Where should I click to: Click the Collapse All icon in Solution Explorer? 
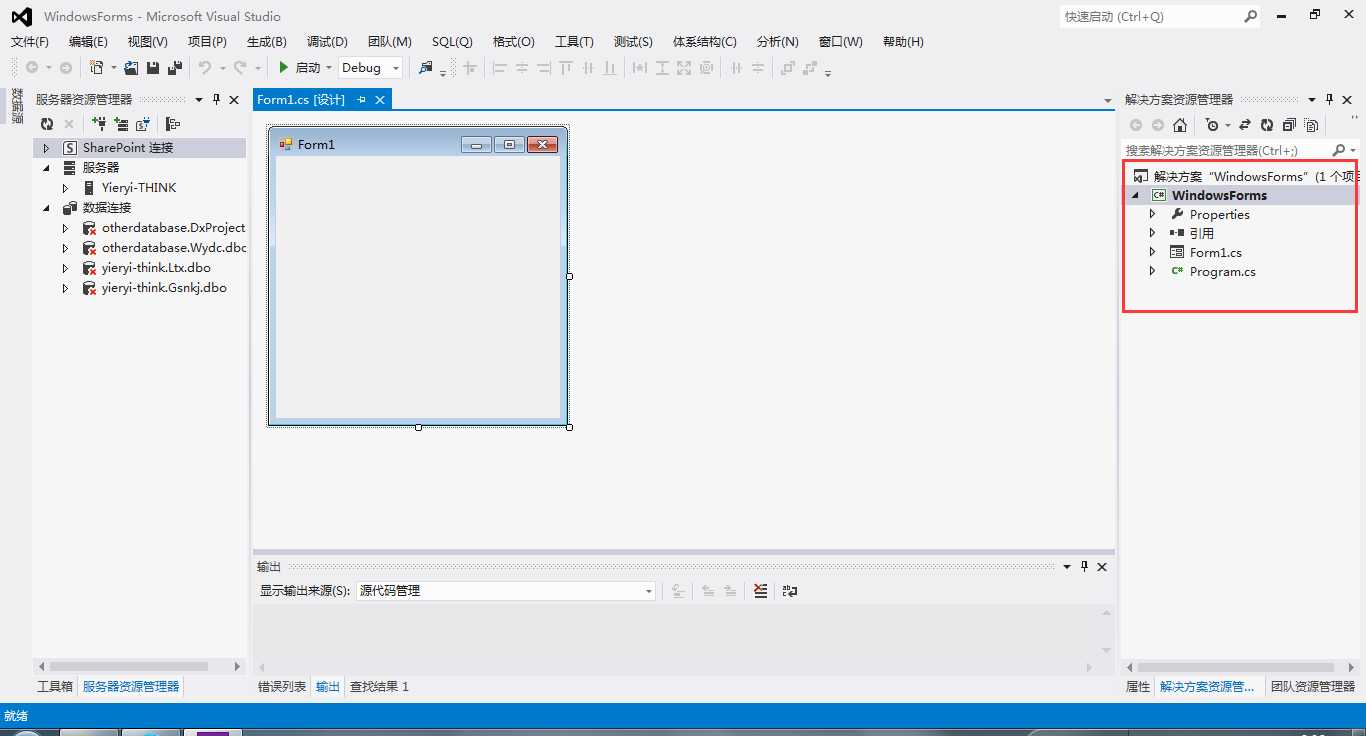click(x=1289, y=125)
